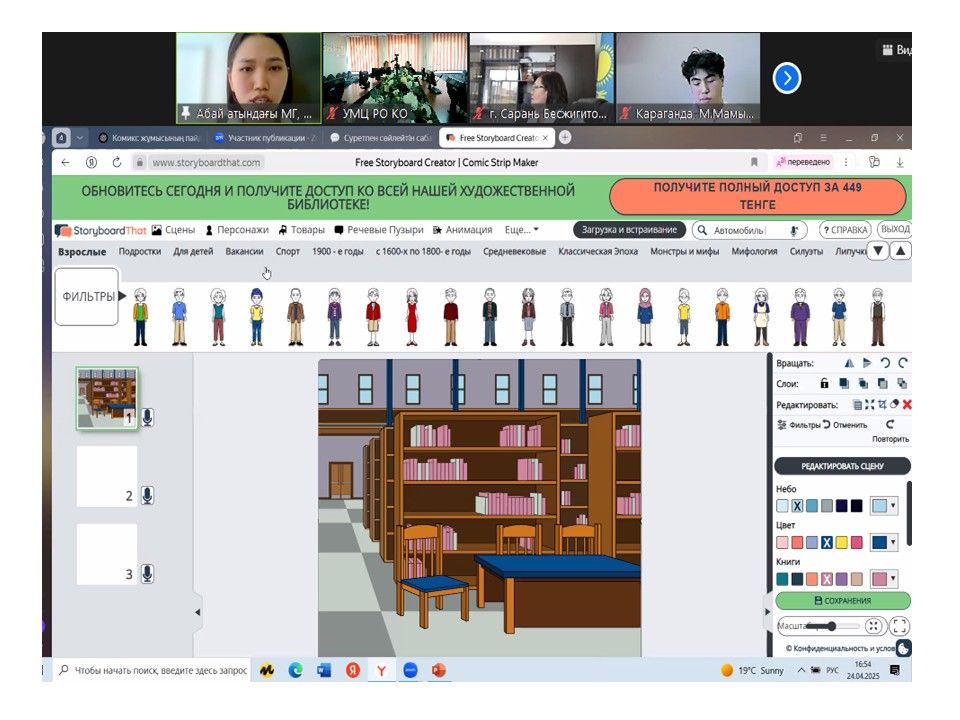Click the green СОХРАНЕНИЯ save button

(x=842, y=601)
